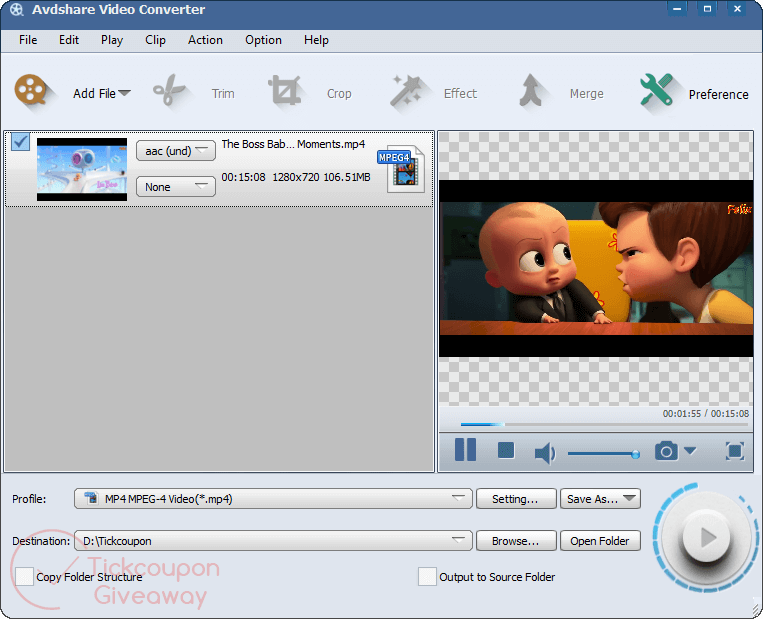Start conversion with the big play button
The width and height of the screenshot is (763, 619).
[x=707, y=538]
